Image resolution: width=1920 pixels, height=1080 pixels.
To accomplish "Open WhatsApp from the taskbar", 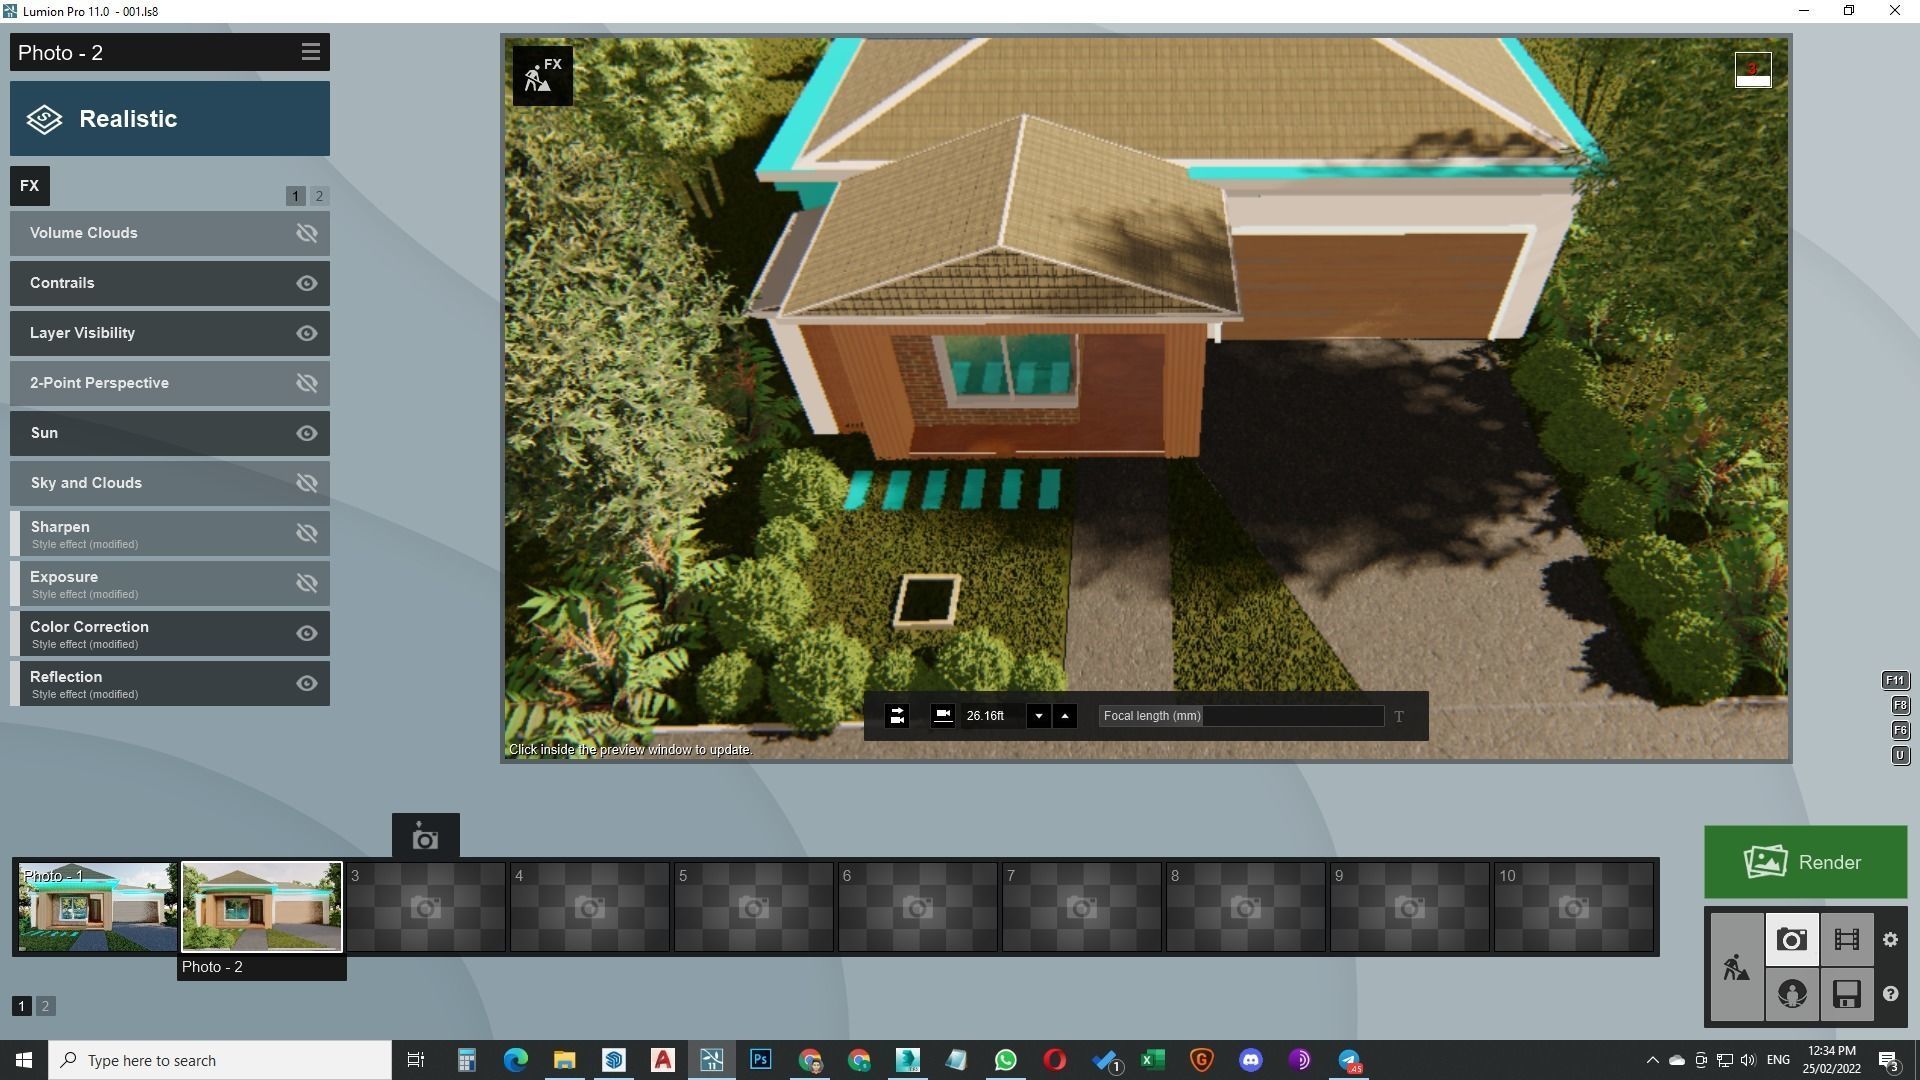I will click(1005, 1060).
